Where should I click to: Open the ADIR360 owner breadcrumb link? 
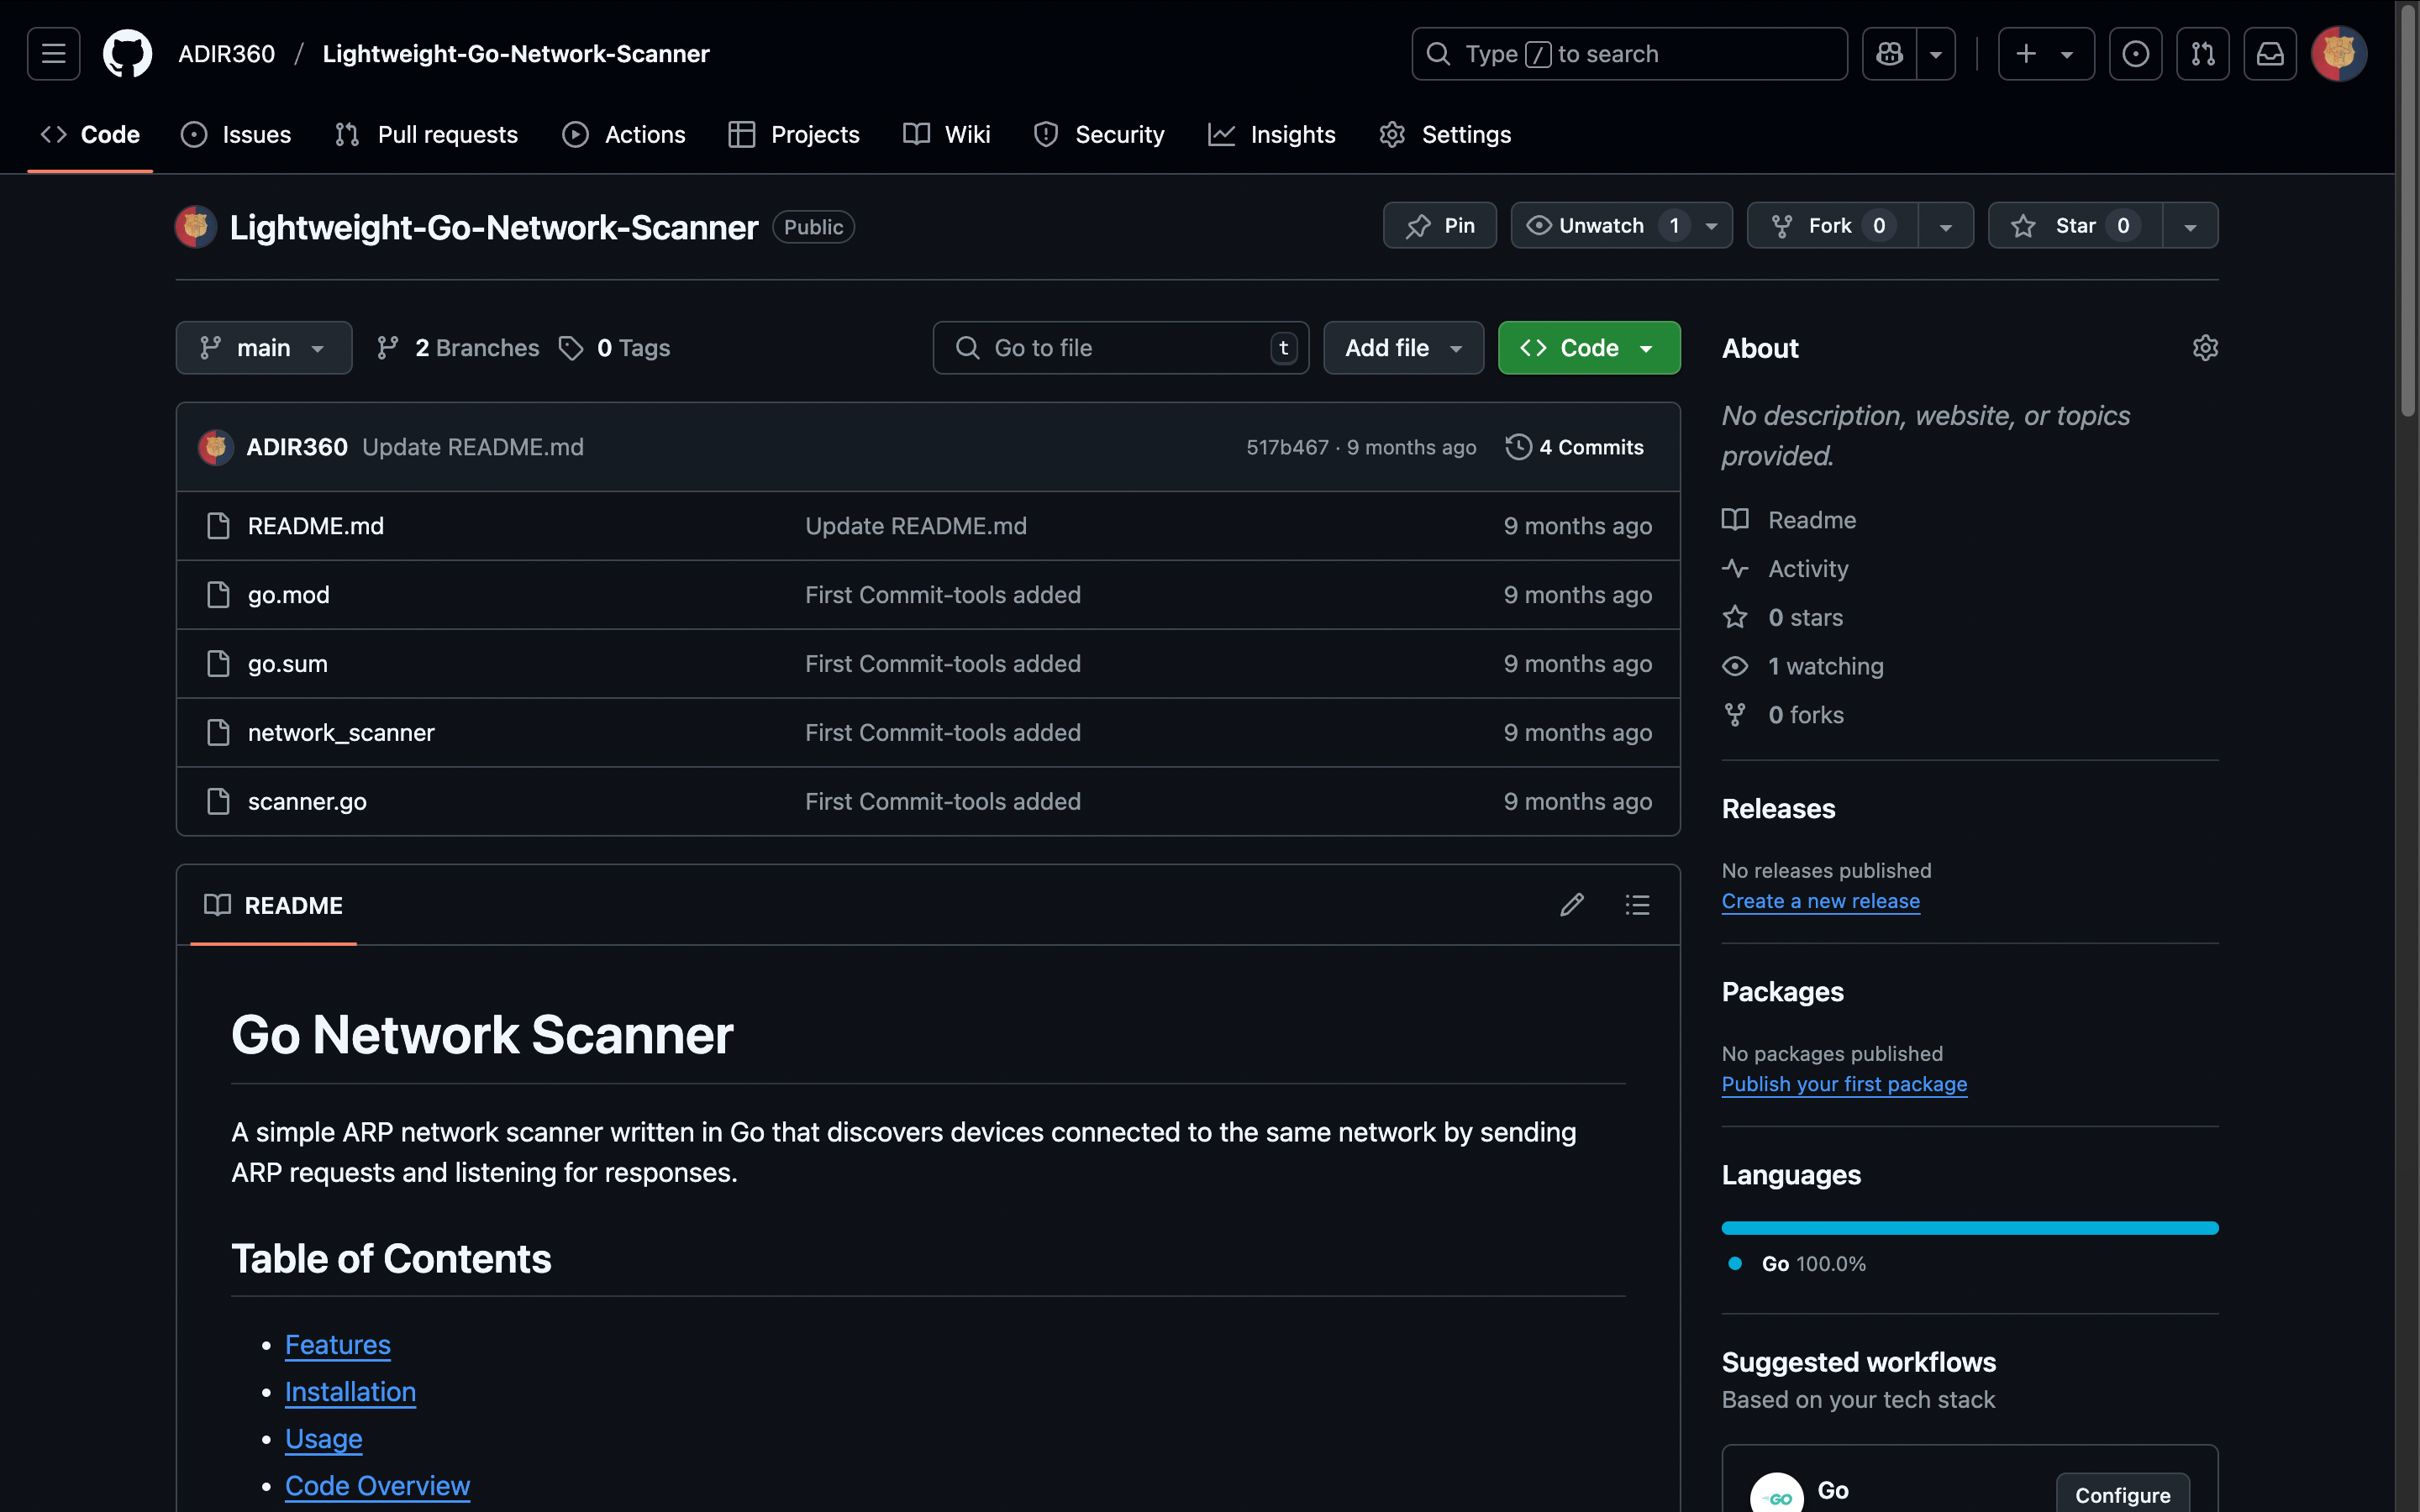coord(227,54)
